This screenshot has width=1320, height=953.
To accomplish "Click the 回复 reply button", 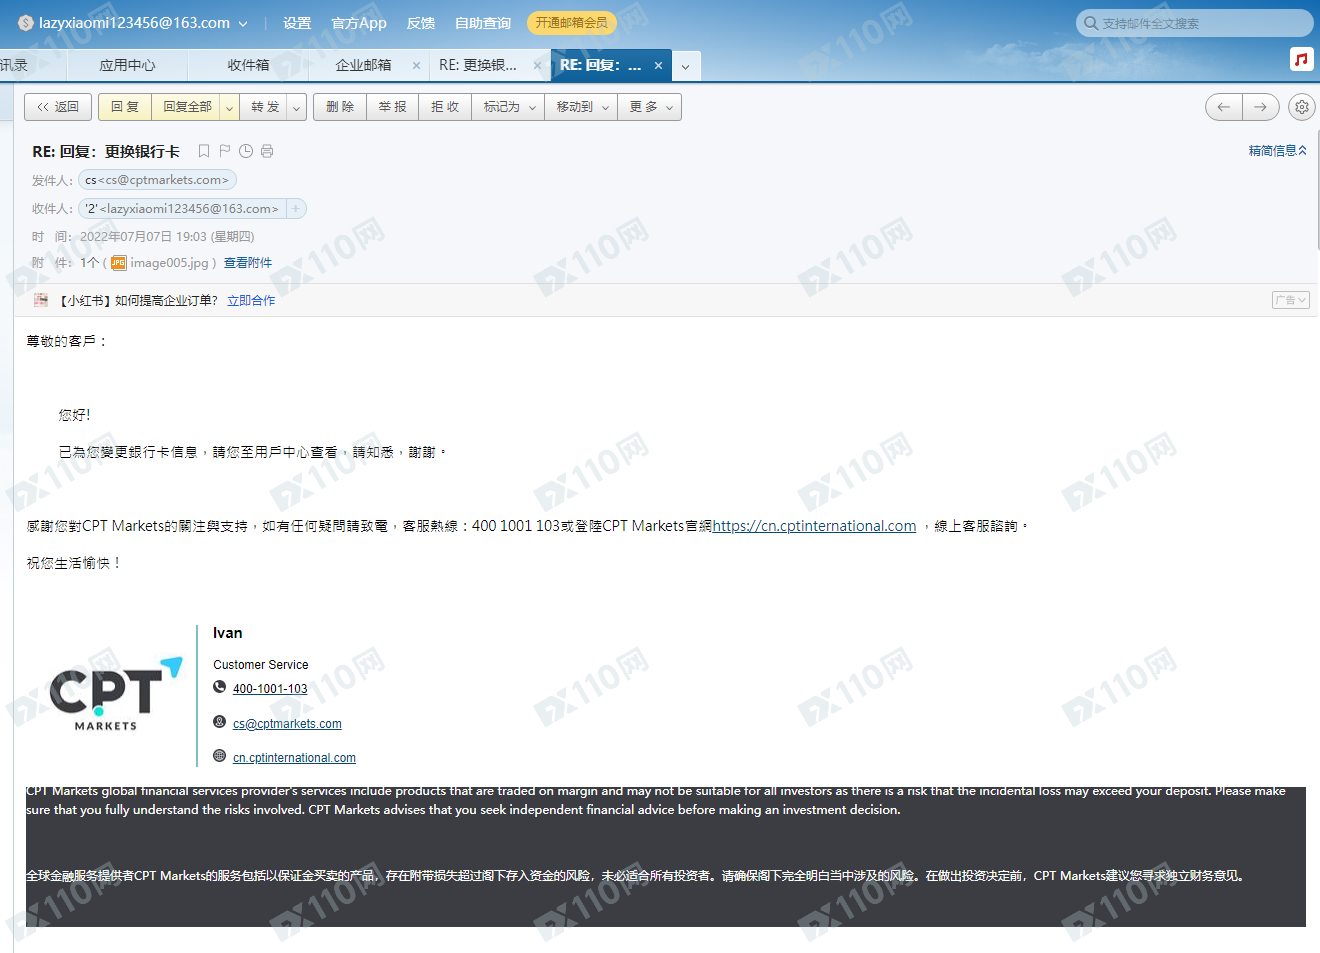I will click(125, 107).
